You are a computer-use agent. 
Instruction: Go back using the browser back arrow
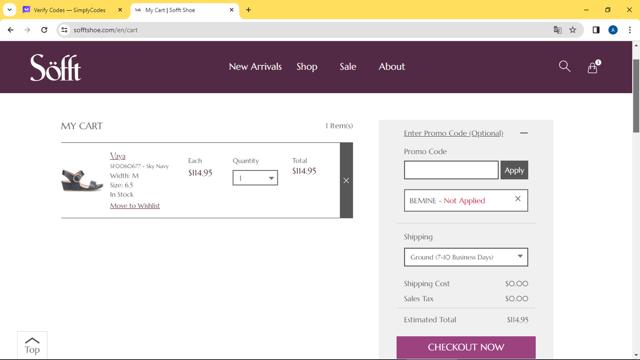pyautogui.click(x=11, y=30)
